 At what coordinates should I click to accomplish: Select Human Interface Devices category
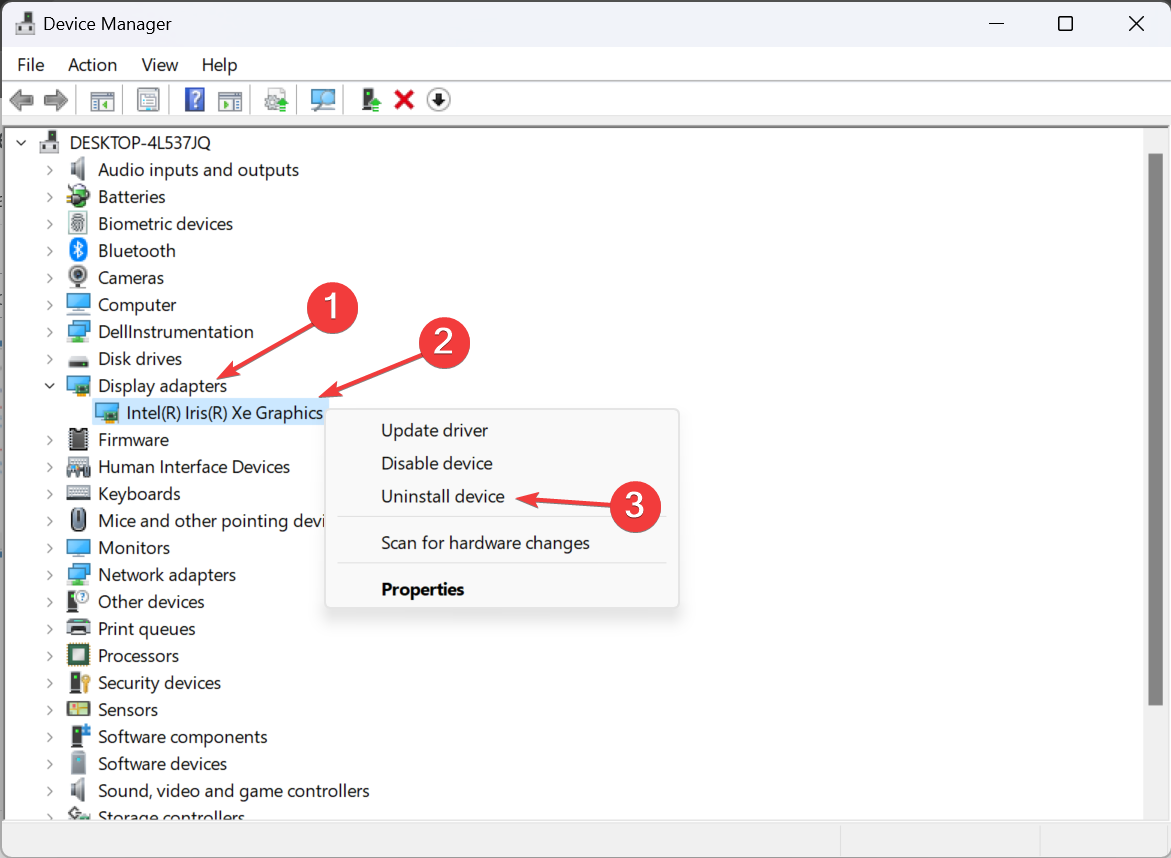tap(194, 467)
